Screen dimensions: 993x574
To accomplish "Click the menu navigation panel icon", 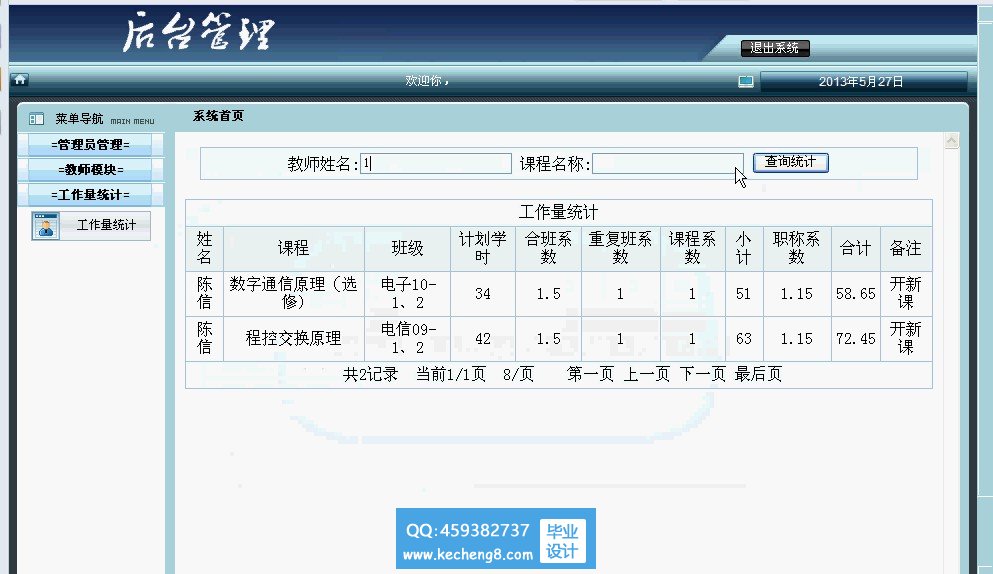I will click(36, 118).
